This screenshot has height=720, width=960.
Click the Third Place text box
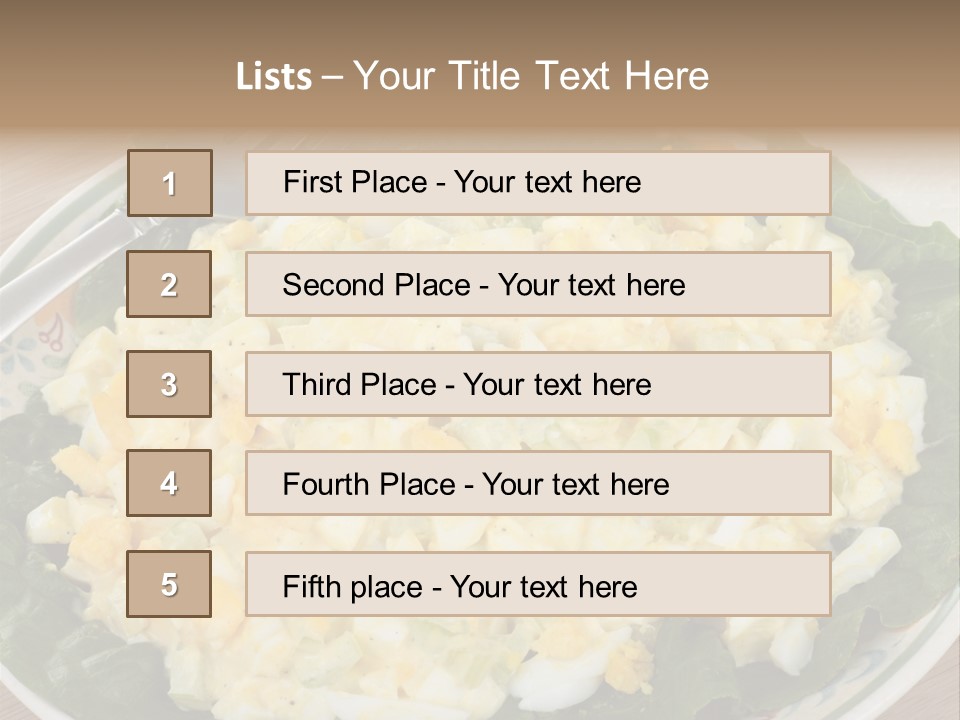(x=538, y=384)
